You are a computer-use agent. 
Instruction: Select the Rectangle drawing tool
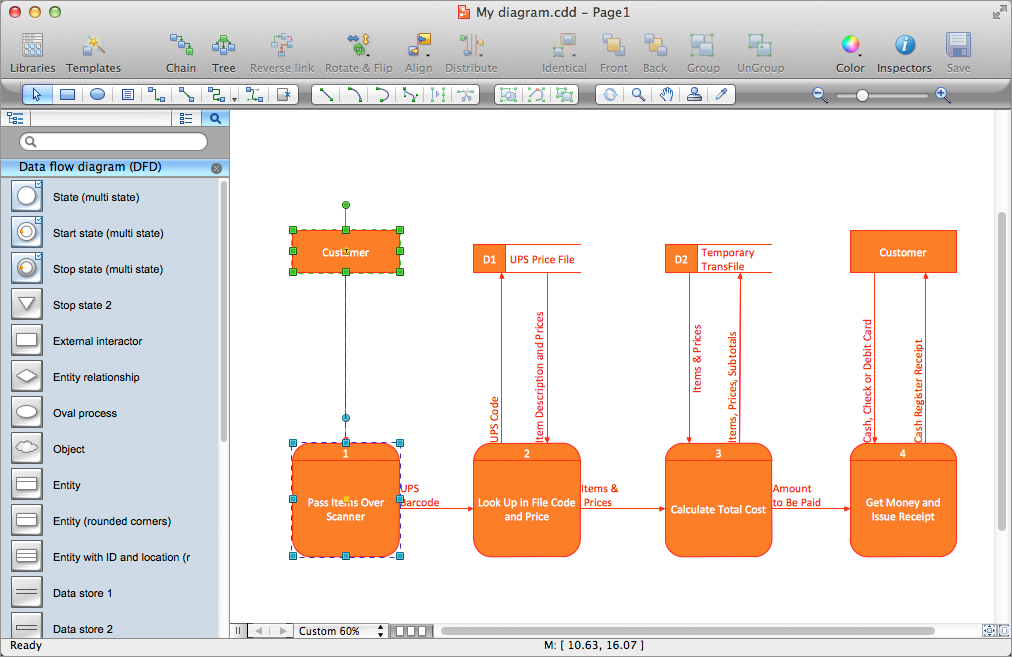pyautogui.click(x=67, y=95)
